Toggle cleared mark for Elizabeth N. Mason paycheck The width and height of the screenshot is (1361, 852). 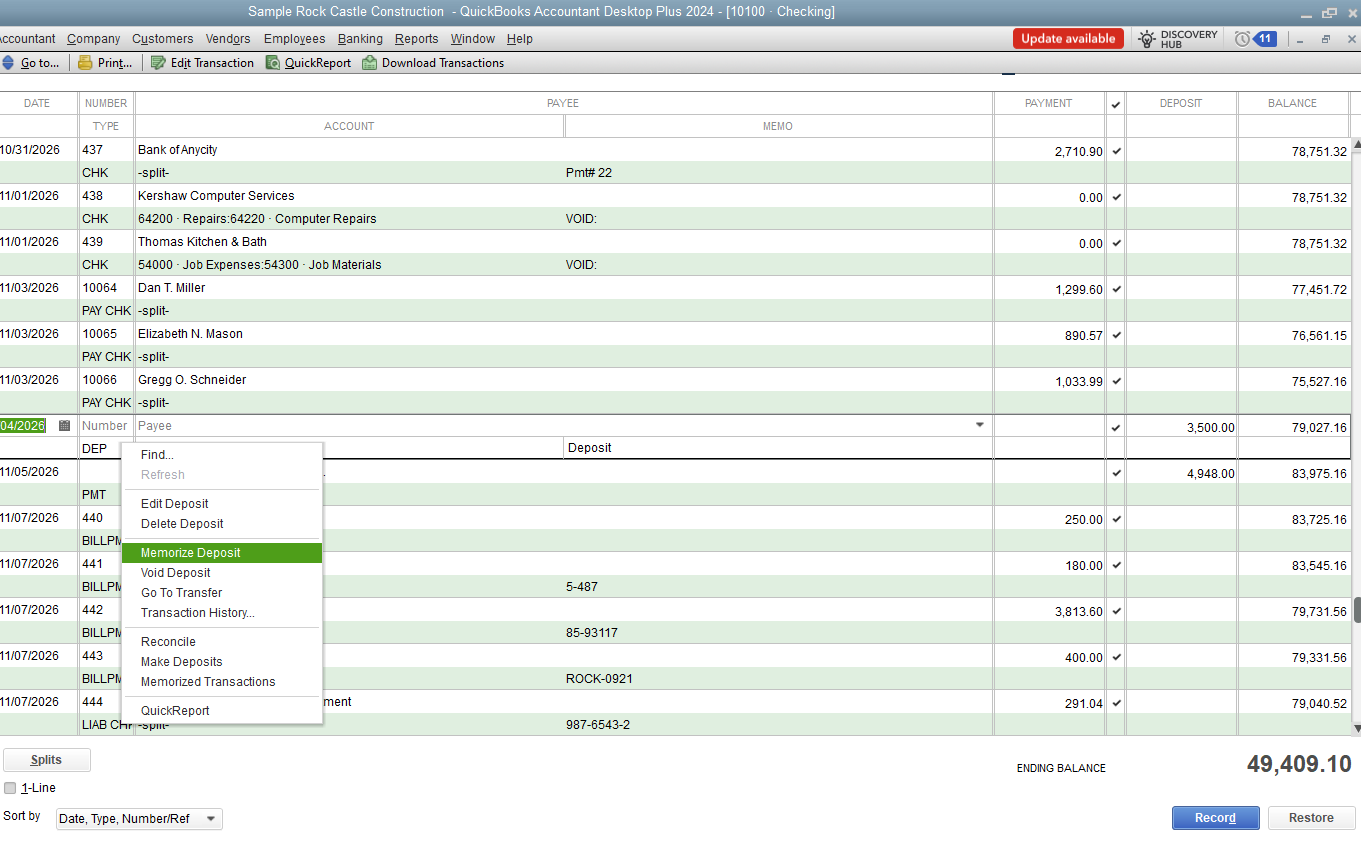[1116, 335]
